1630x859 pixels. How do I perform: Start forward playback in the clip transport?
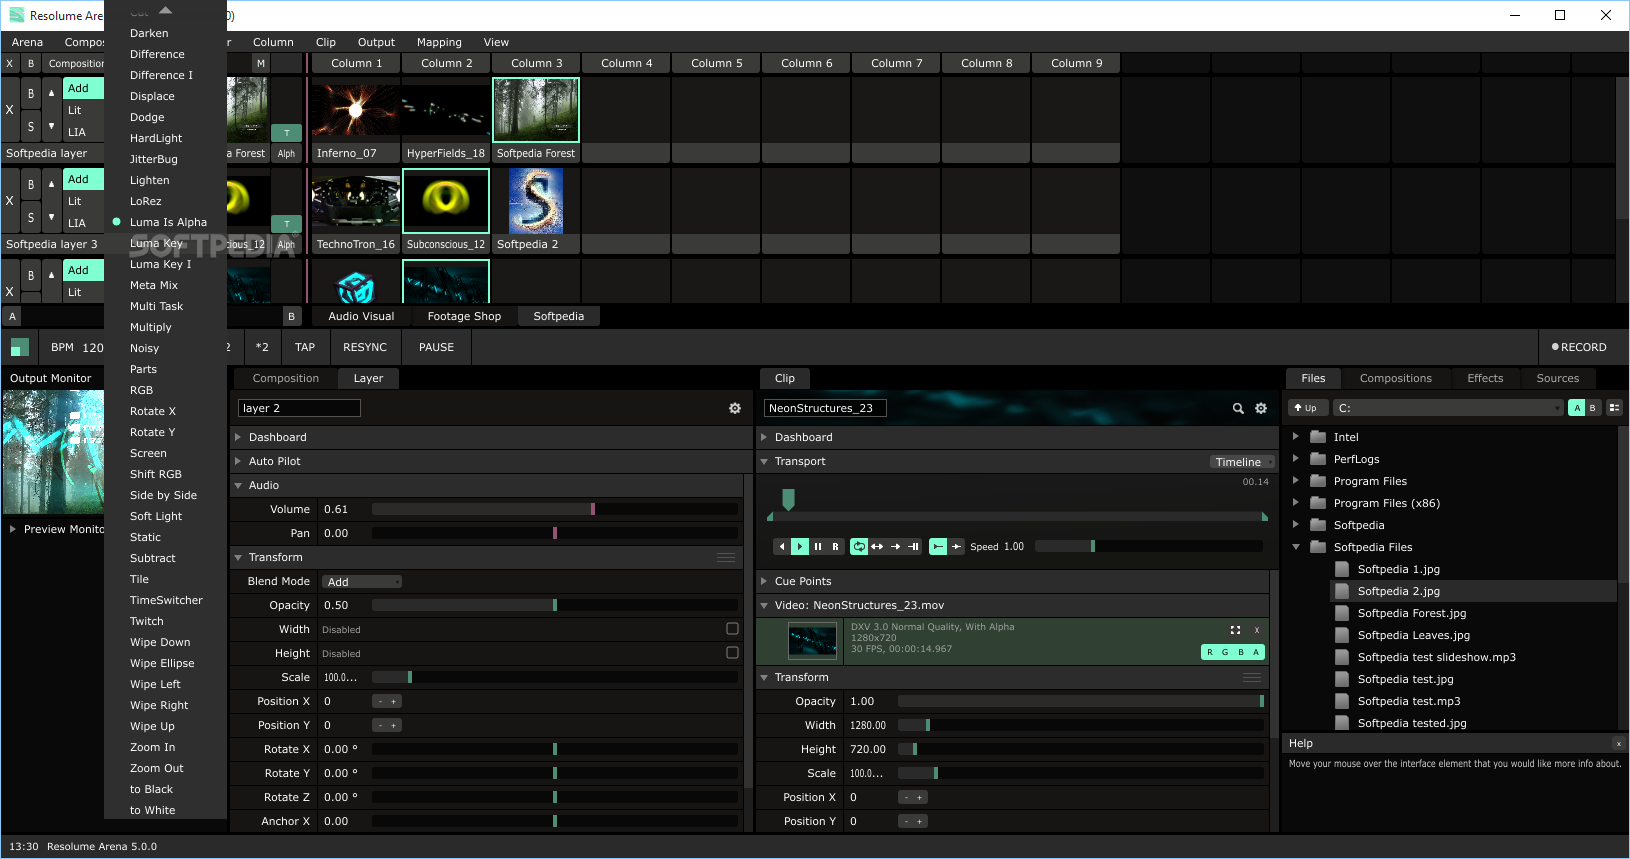(800, 546)
